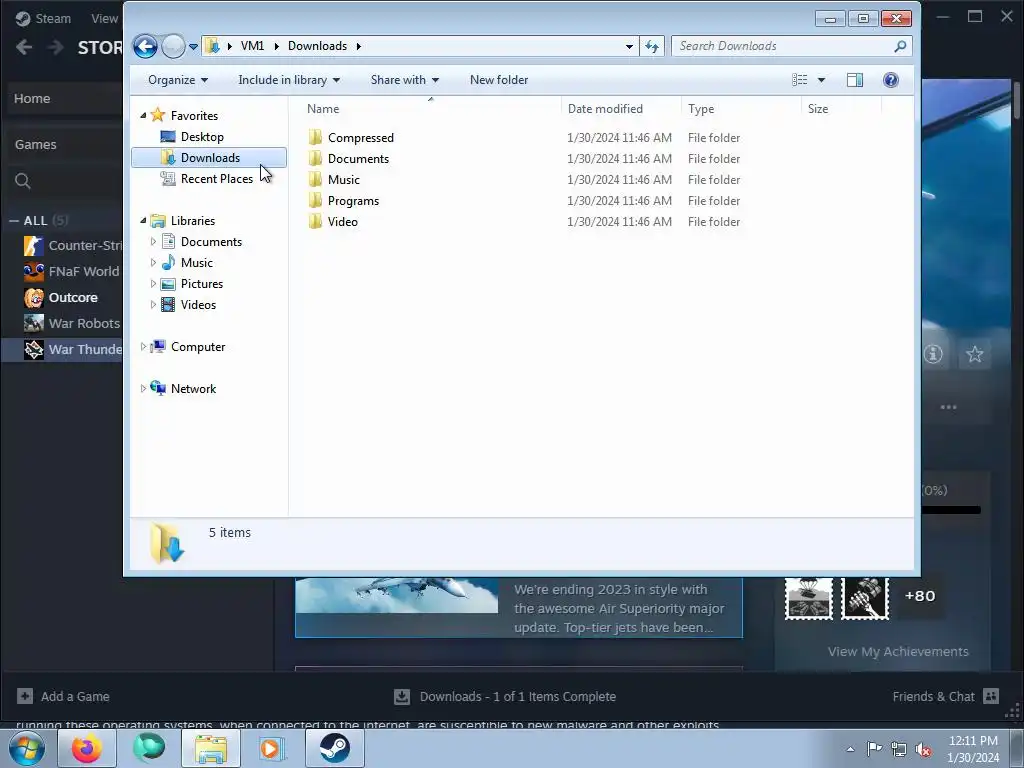Click the search magnifier icon in Explorer
The height and width of the screenshot is (768, 1024).
click(900, 46)
